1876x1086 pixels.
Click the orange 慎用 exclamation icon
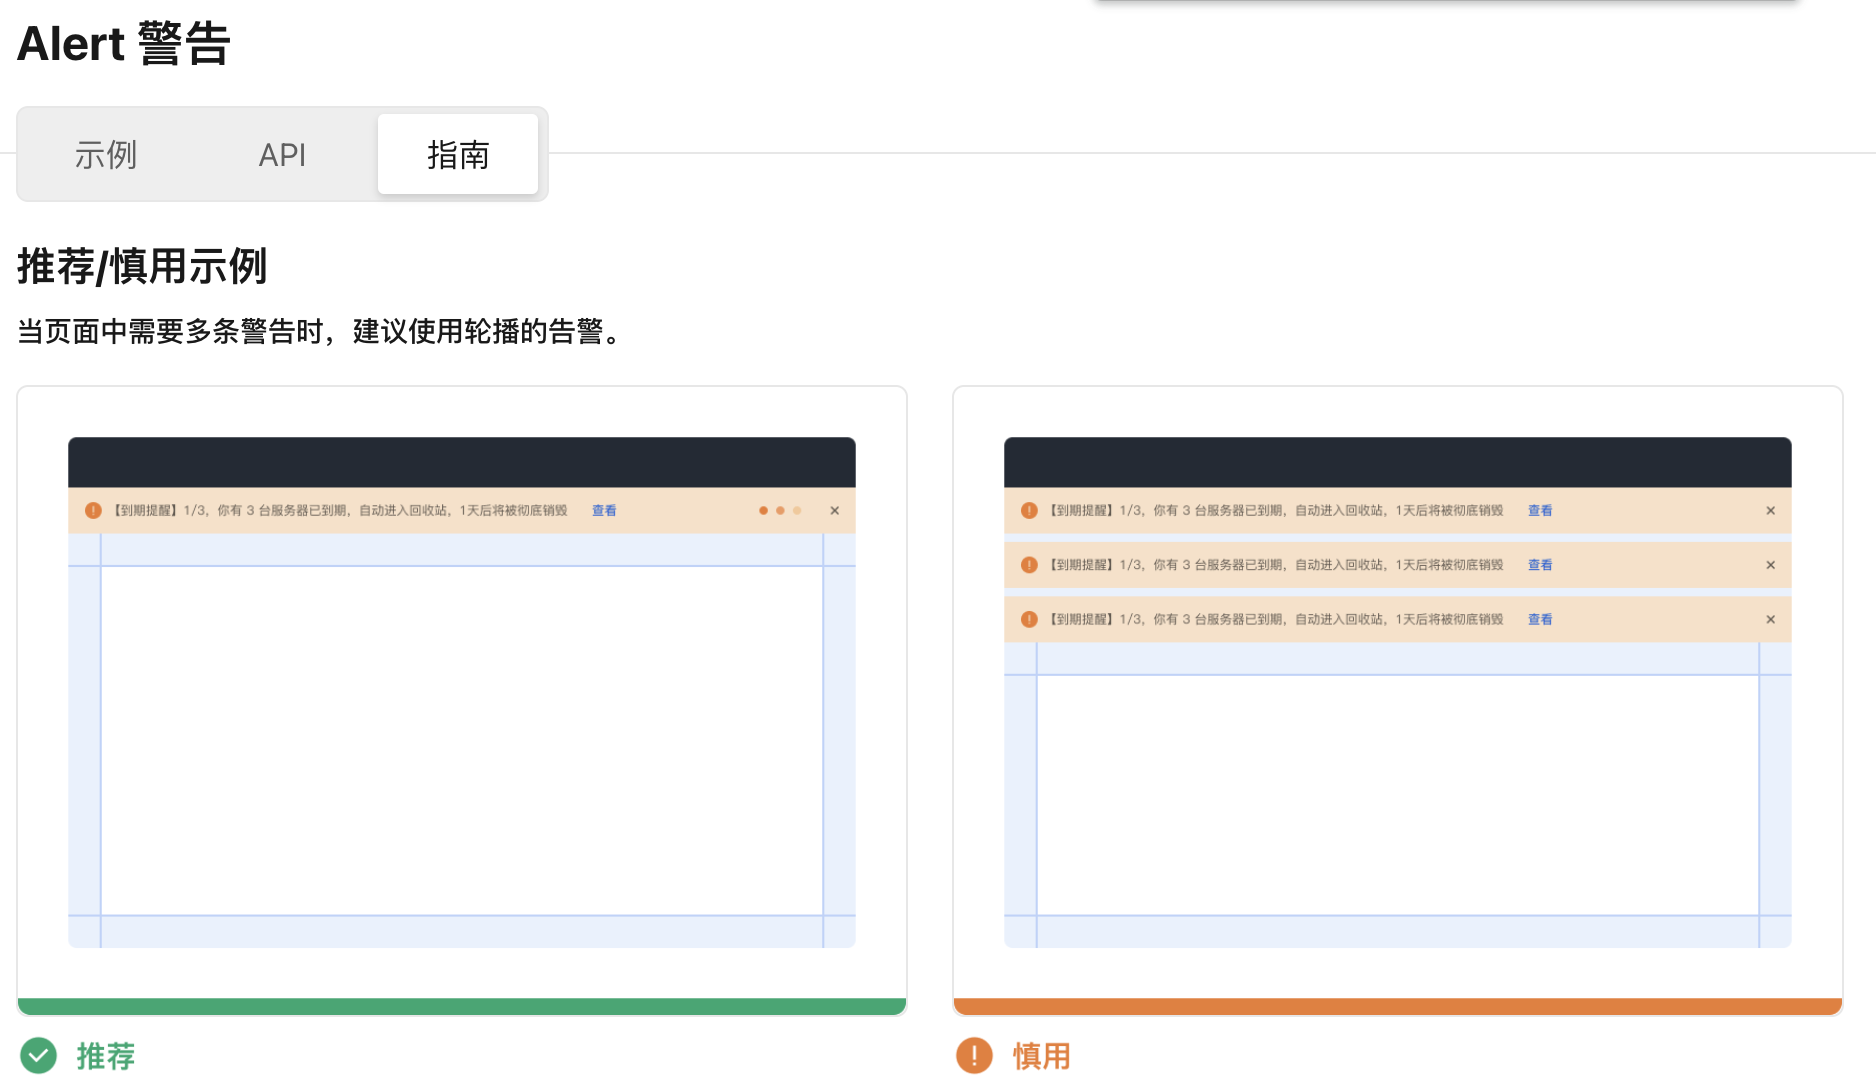pyautogui.click(x=974, y=1055)
